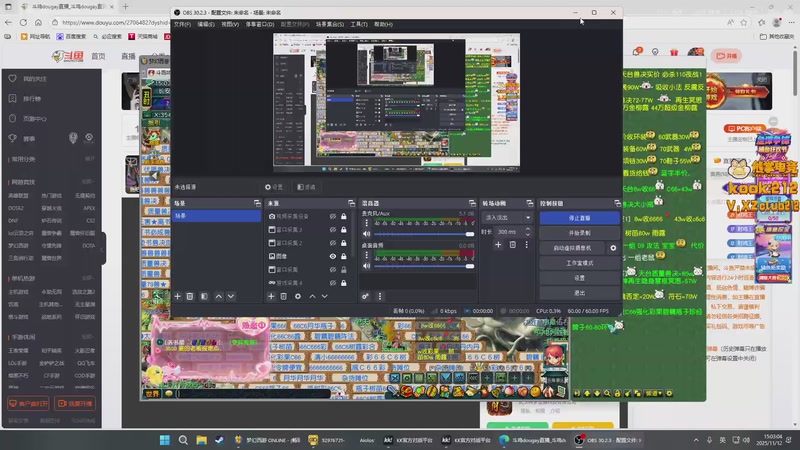Pop out the Scenes dock panel
The height and width of the screenshot is (450, 800).
[x=257, y=204]
